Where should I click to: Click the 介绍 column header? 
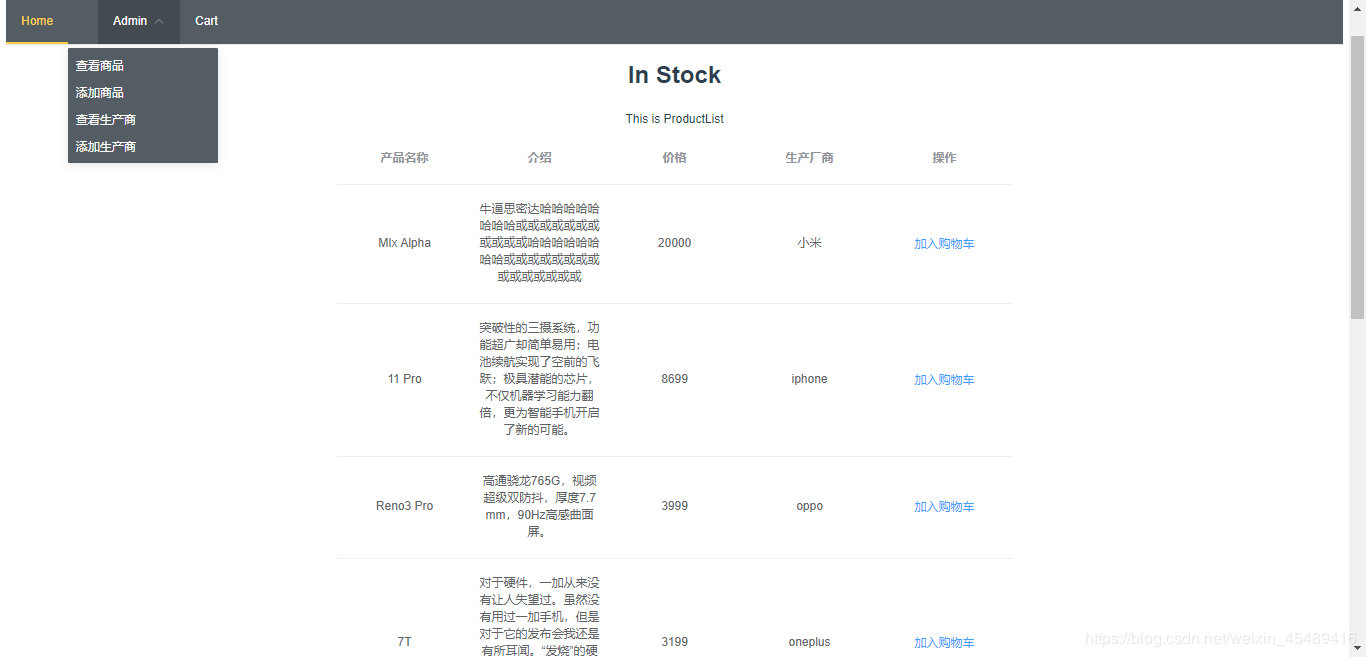point(539,158)
